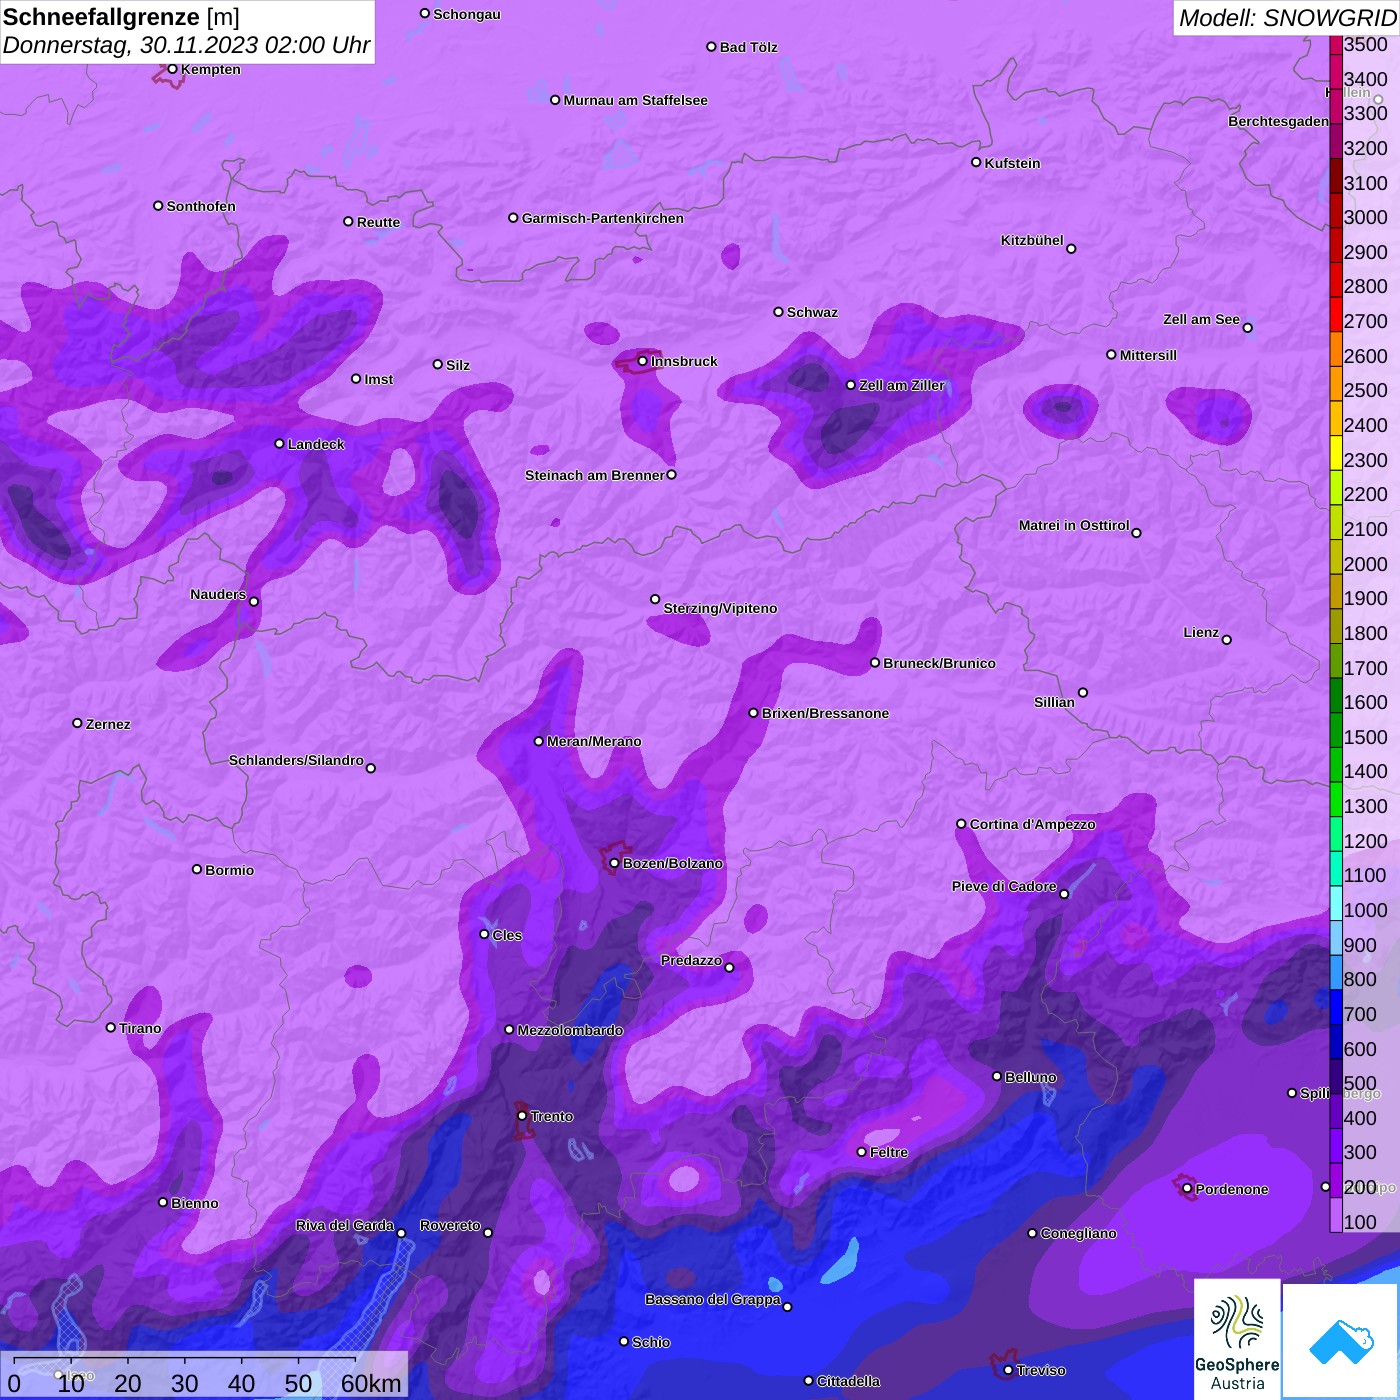Viewport: 1400px width, 1400px height.
Task: Click the Predazzo location dot
Action: [x=729, y=967]
